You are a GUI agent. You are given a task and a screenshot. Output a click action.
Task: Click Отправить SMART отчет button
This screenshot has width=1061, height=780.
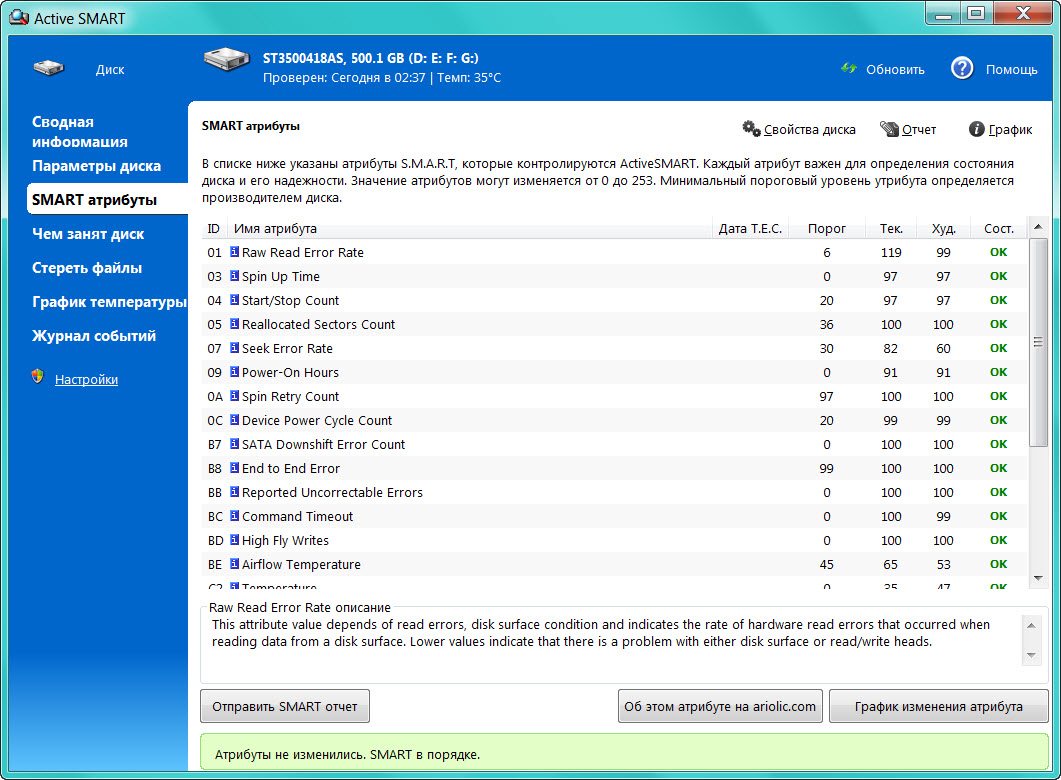click(x=285, y=706)
